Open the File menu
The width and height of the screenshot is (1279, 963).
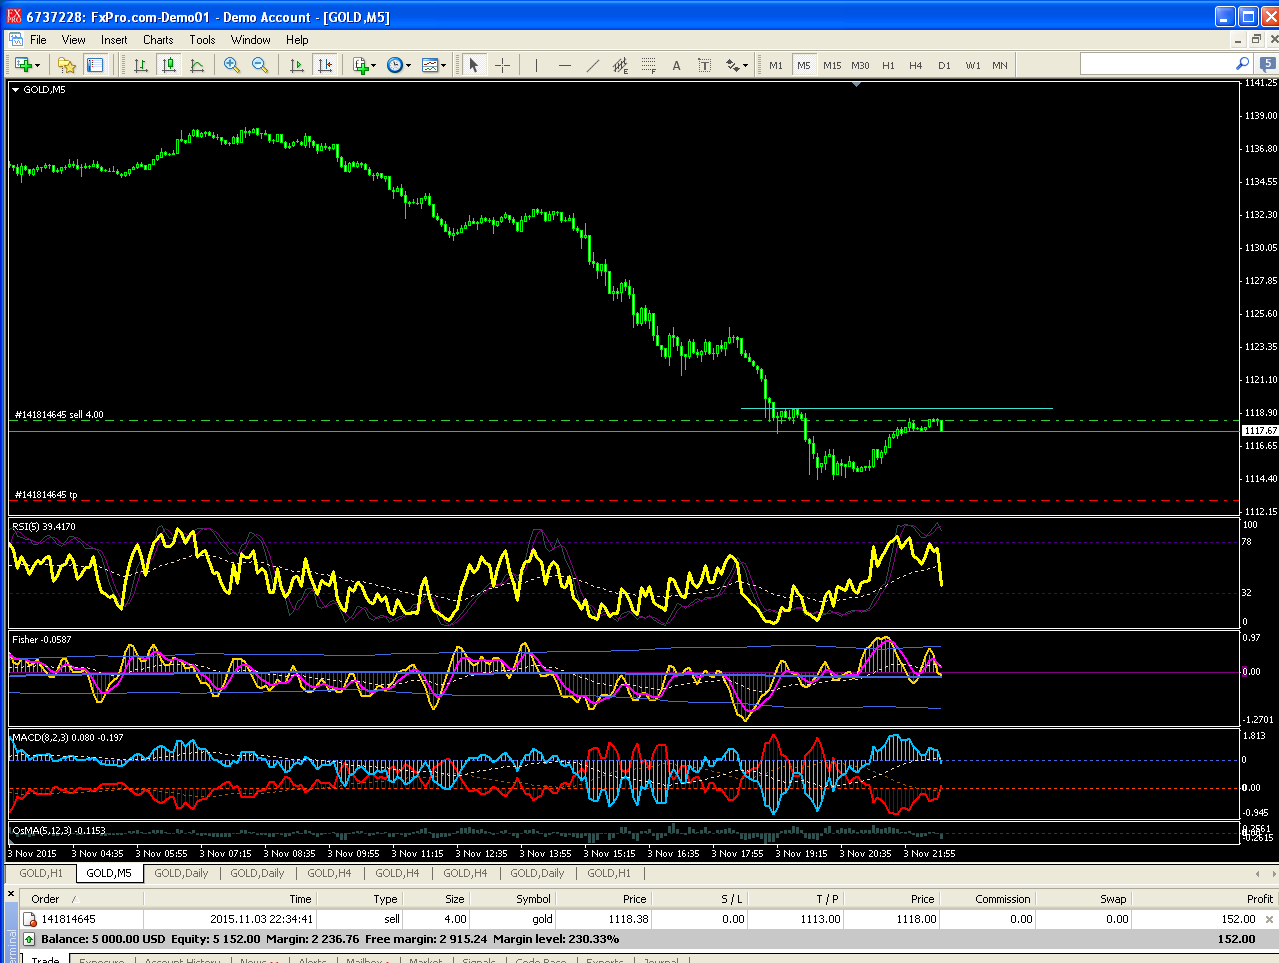tap(38, 40)
